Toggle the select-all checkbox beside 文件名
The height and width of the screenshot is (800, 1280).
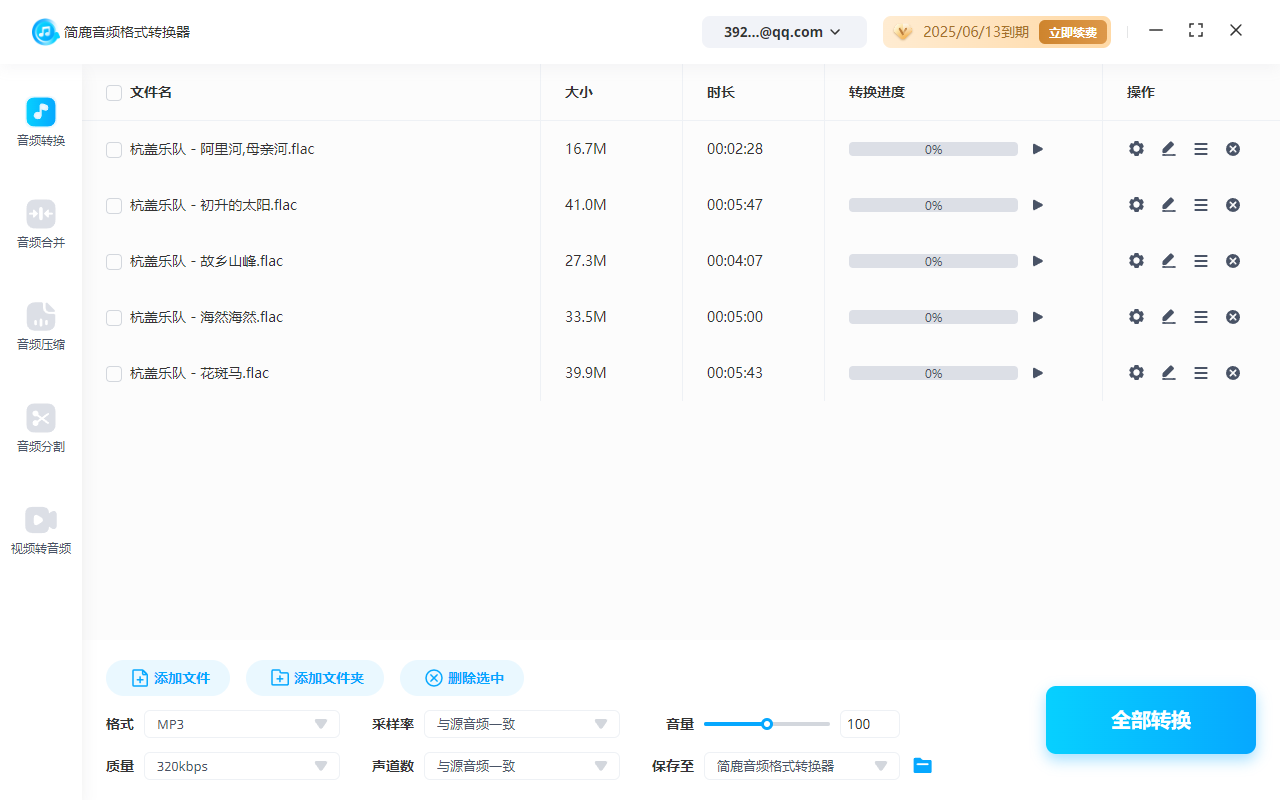pyautogui.click(x=114, y=93)
